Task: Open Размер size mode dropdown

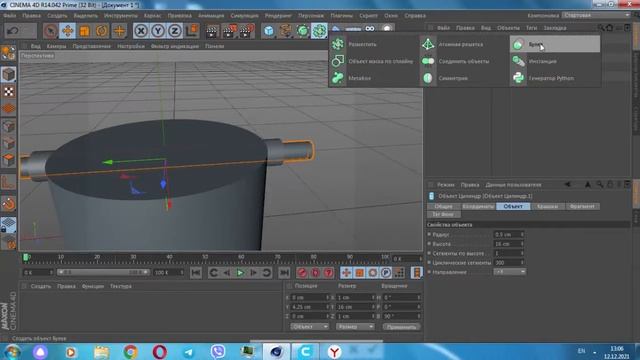Action: pyautogui.click(x=355, y=327)
